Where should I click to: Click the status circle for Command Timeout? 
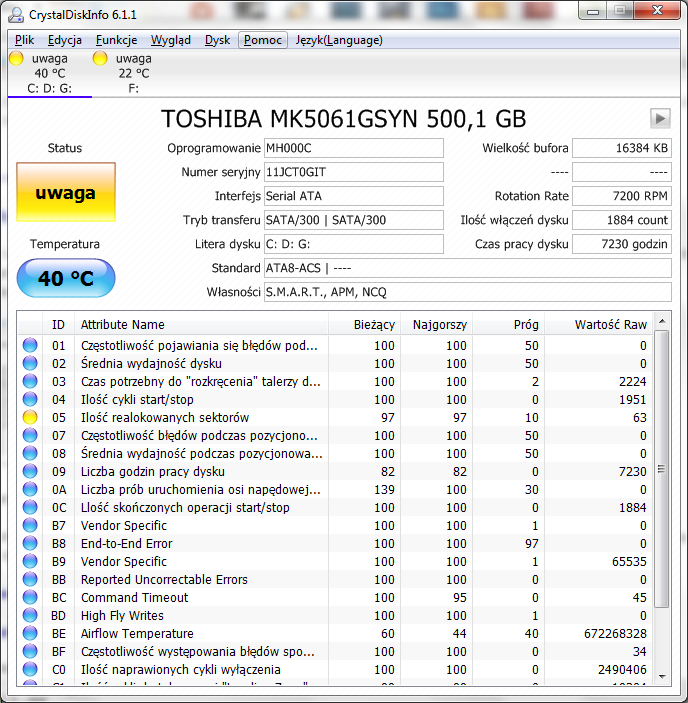[30, 597]
